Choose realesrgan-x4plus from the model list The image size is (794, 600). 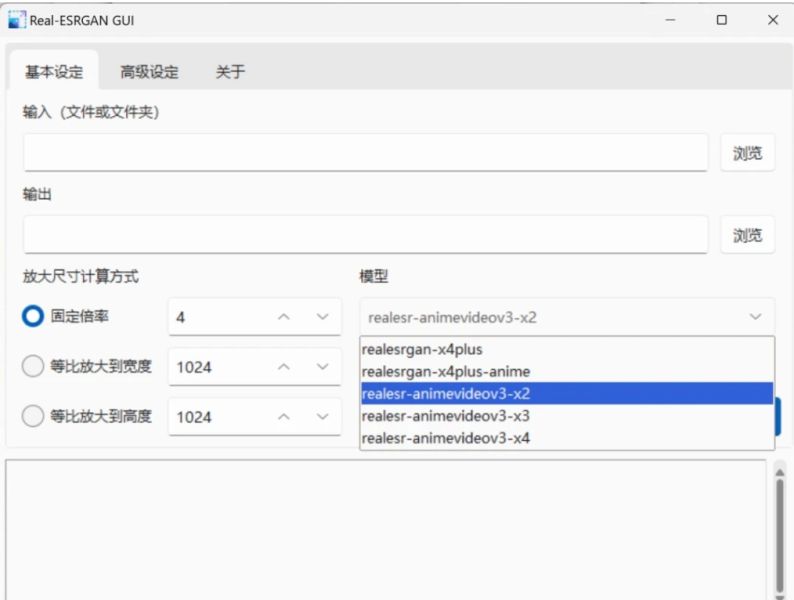567,349
